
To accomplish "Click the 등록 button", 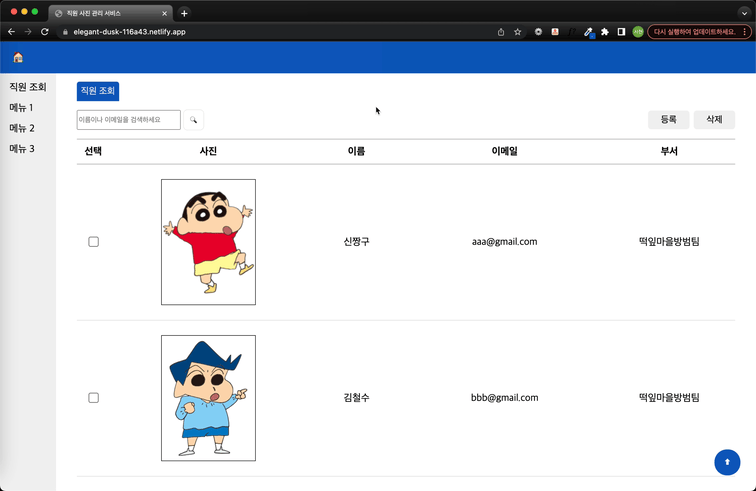I will pyautogui.click(x=668, y=120).
